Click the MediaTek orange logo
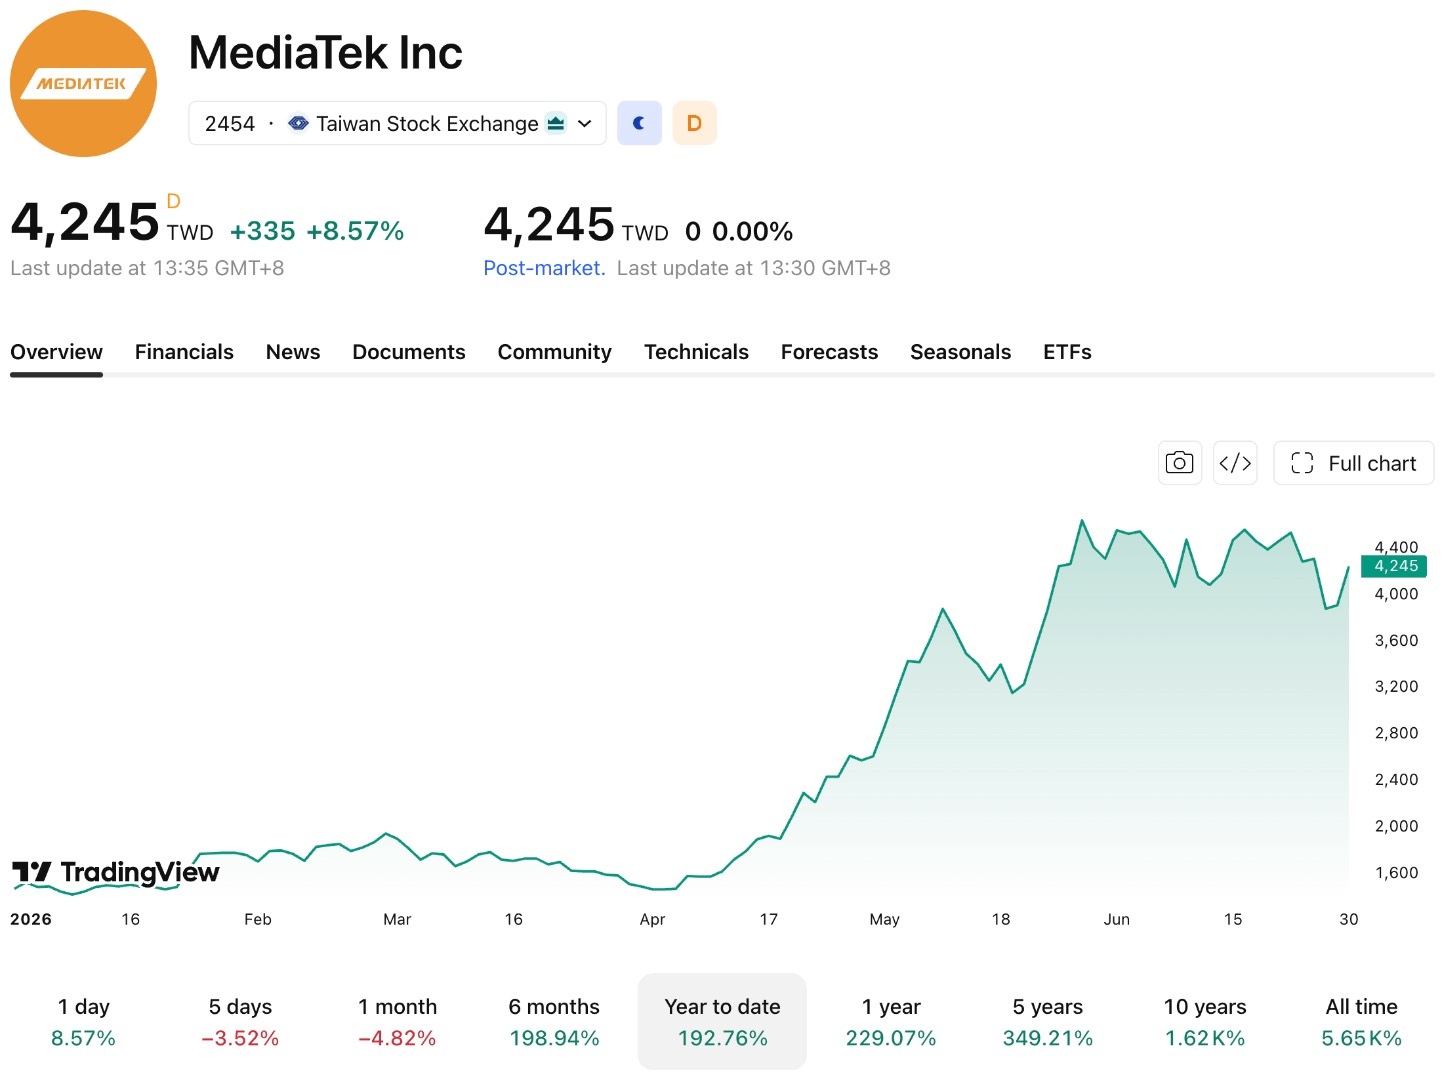This screenshot has height=1080, width=1445. click(x=83, y=83)
